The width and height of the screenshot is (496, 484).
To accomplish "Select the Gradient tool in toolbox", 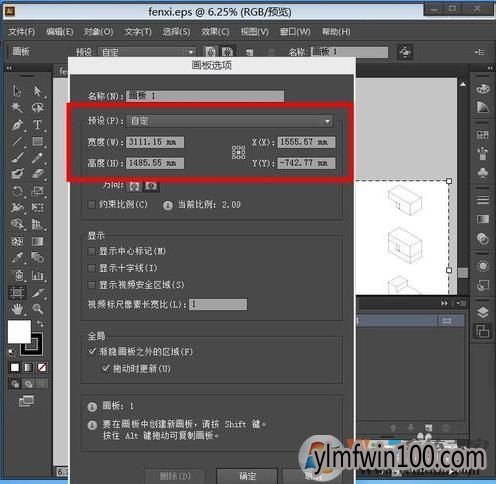I will [x=37, y=241].
